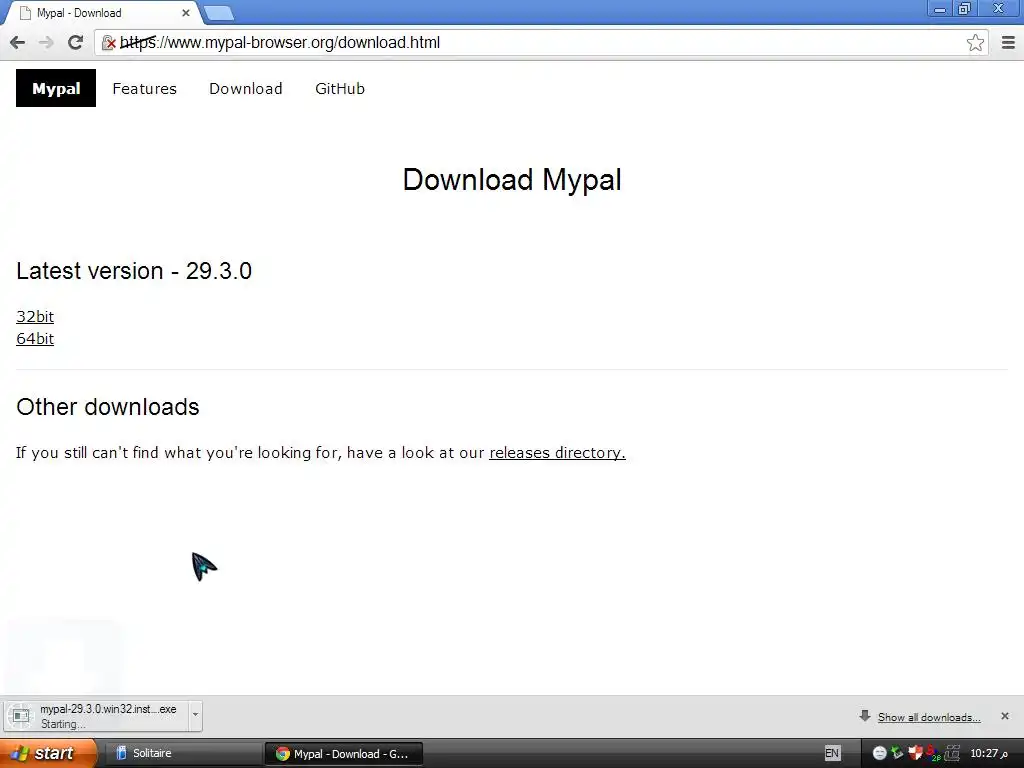1024x768 pixels.
Task: Click the Download Mypal heading
Action: coord(512,180)
